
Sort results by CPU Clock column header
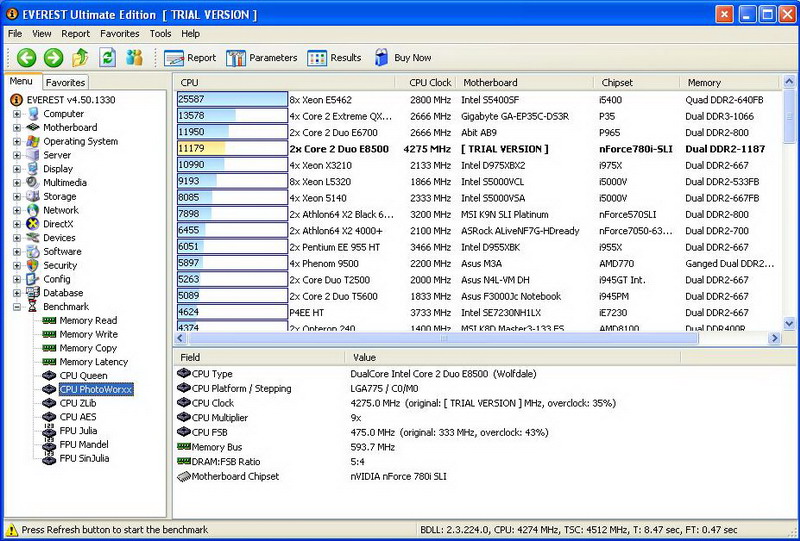click(x=430, y=83)
